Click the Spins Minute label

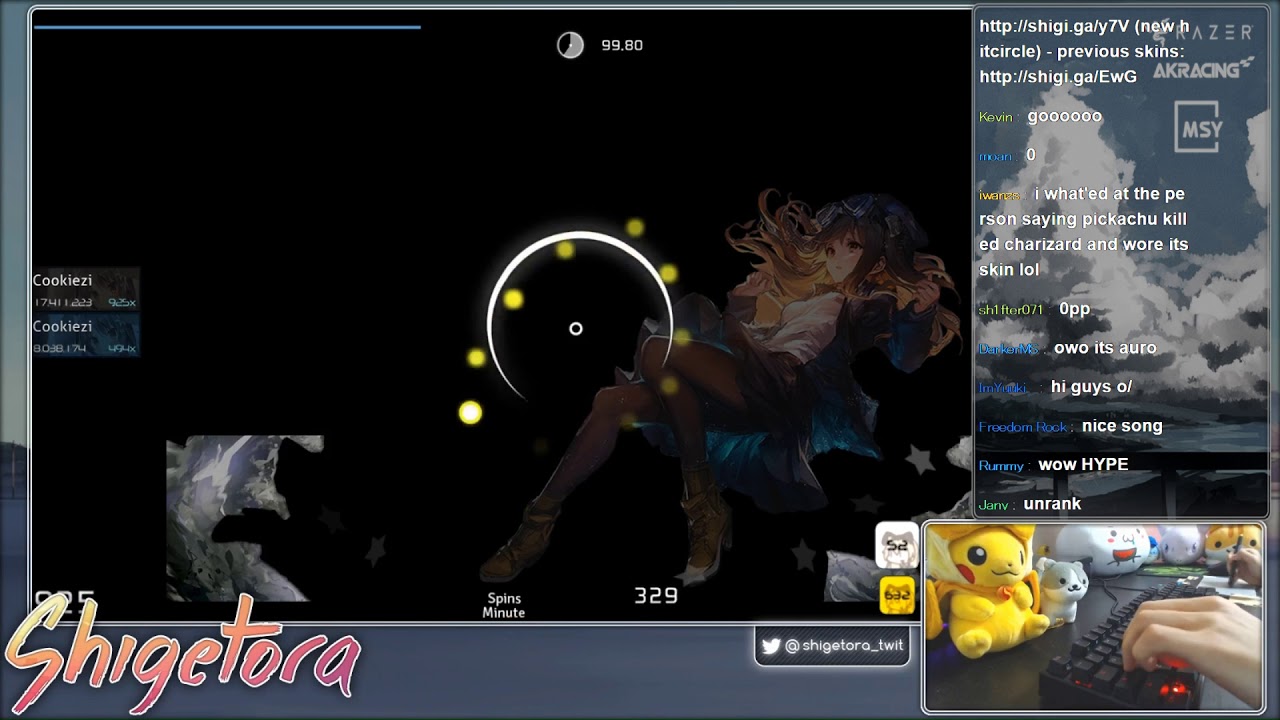[x=504, y=606]
